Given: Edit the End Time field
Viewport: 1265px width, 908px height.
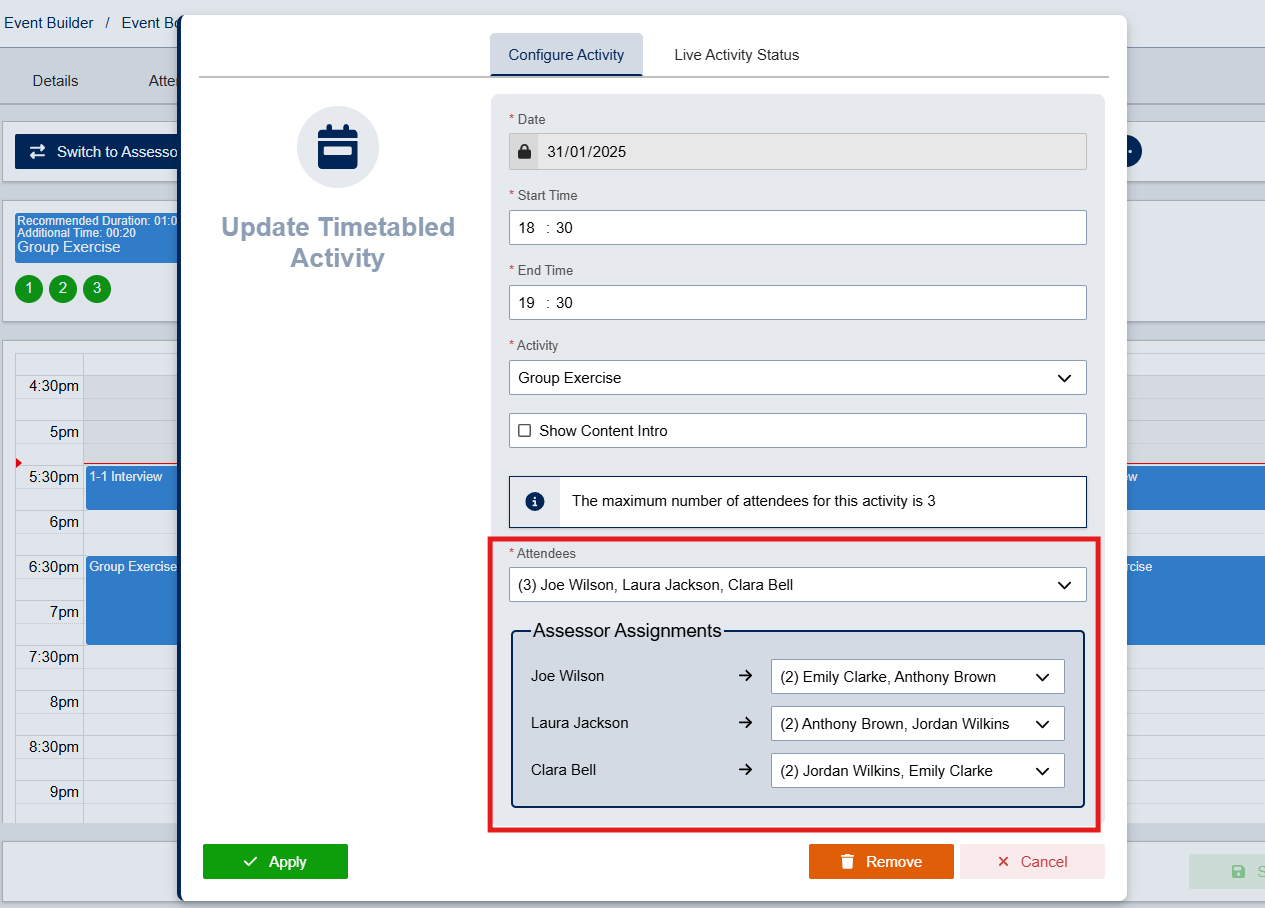Looking at the screenshot, I should [797, 302].
